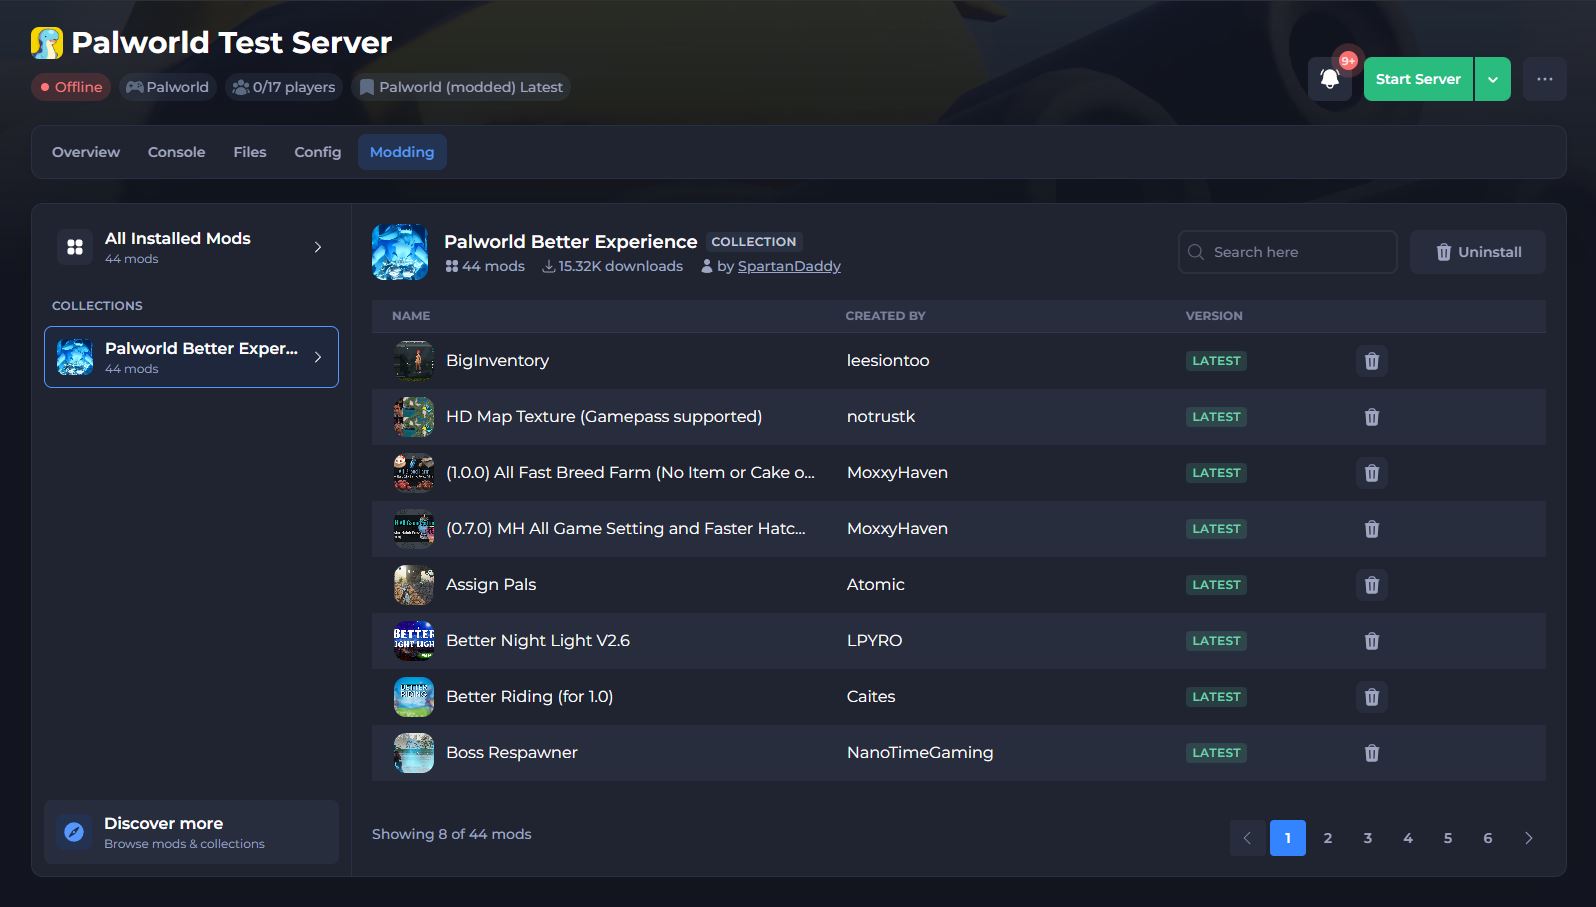The height and width of the screenshot is (907, 1596).
Task: Switch to the Overview tab
Action: click(86, 152)
